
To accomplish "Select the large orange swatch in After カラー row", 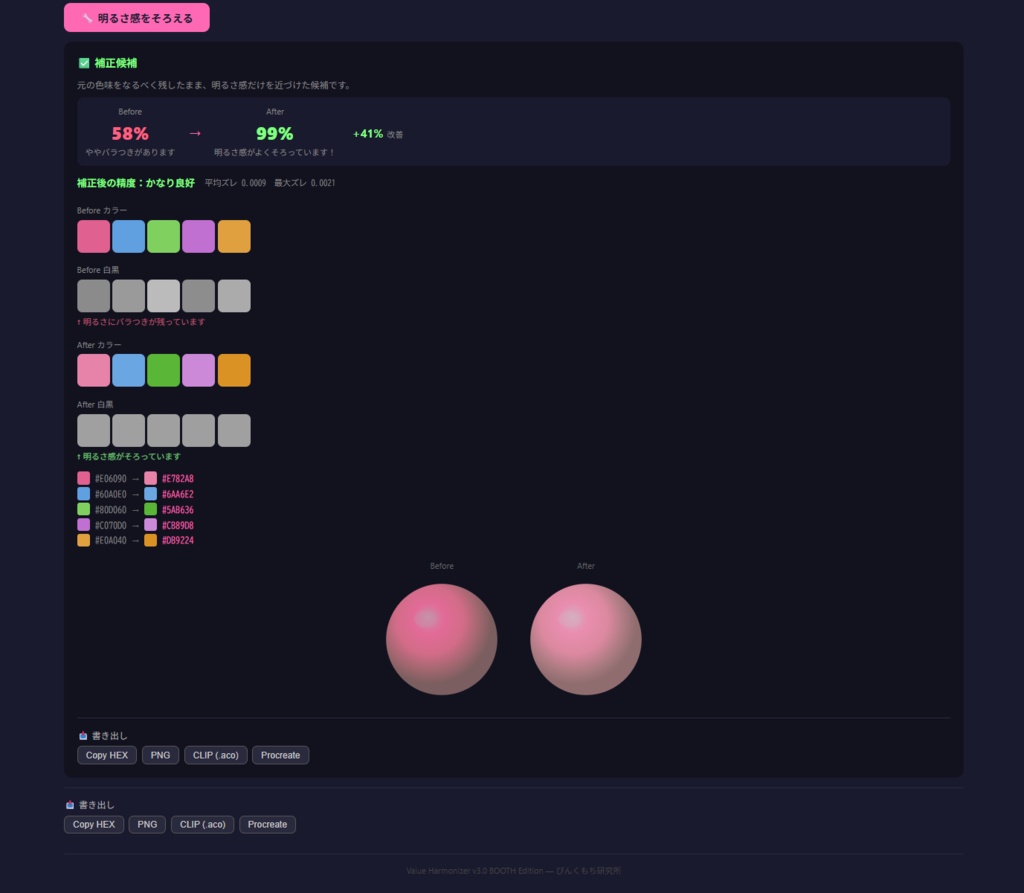I will click(x=234, y=370).
